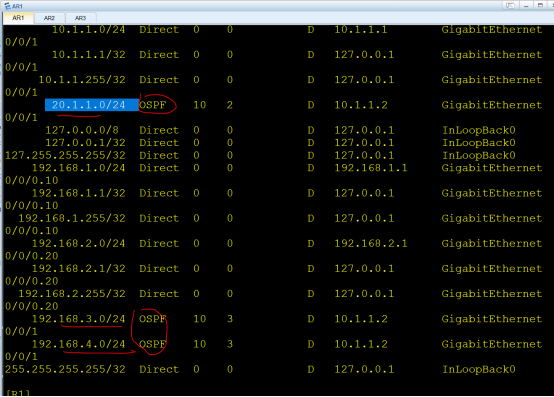Select the highlighted 20.1.1.0/24 route entry
Image resolution: width=554 pixels, height=397 pixels.
92,105
